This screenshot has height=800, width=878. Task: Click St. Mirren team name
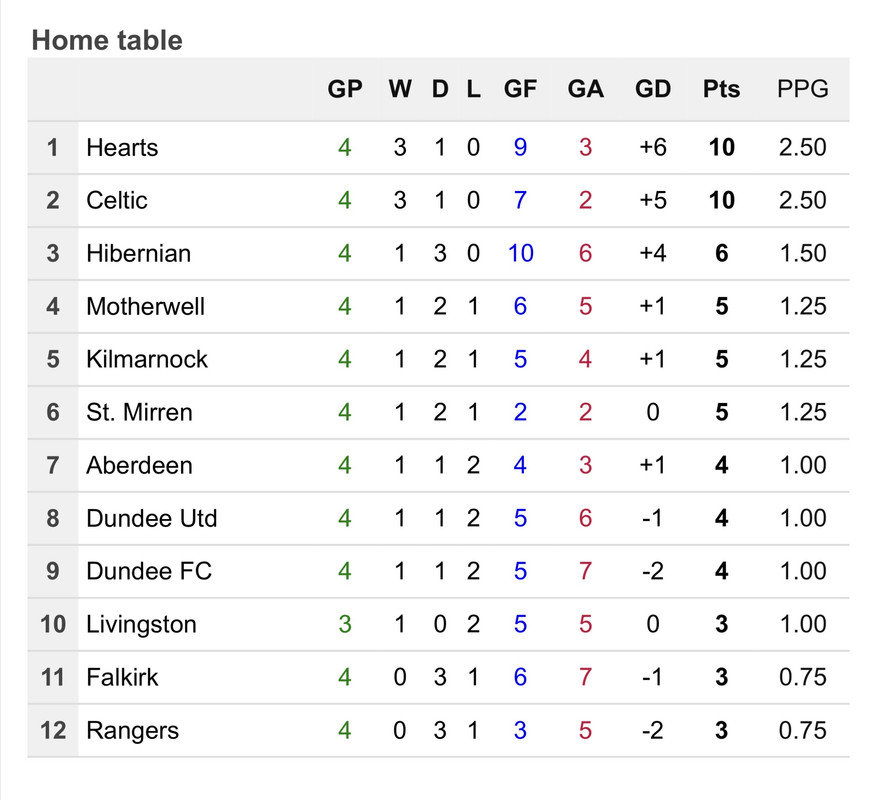tap(139, 413)
